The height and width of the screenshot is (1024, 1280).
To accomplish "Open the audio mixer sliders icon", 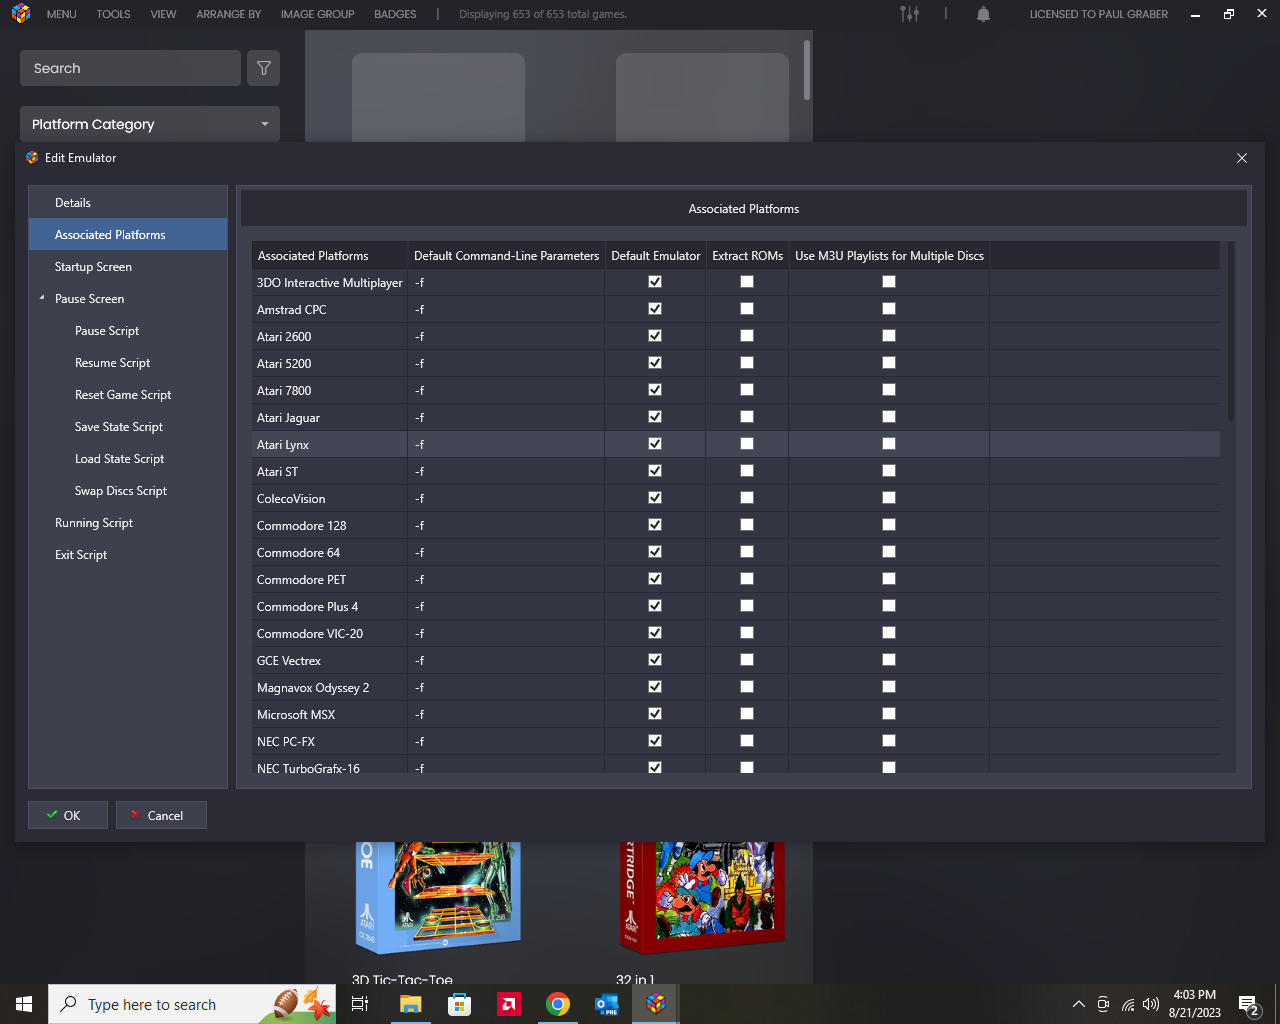I will point(909,14).
